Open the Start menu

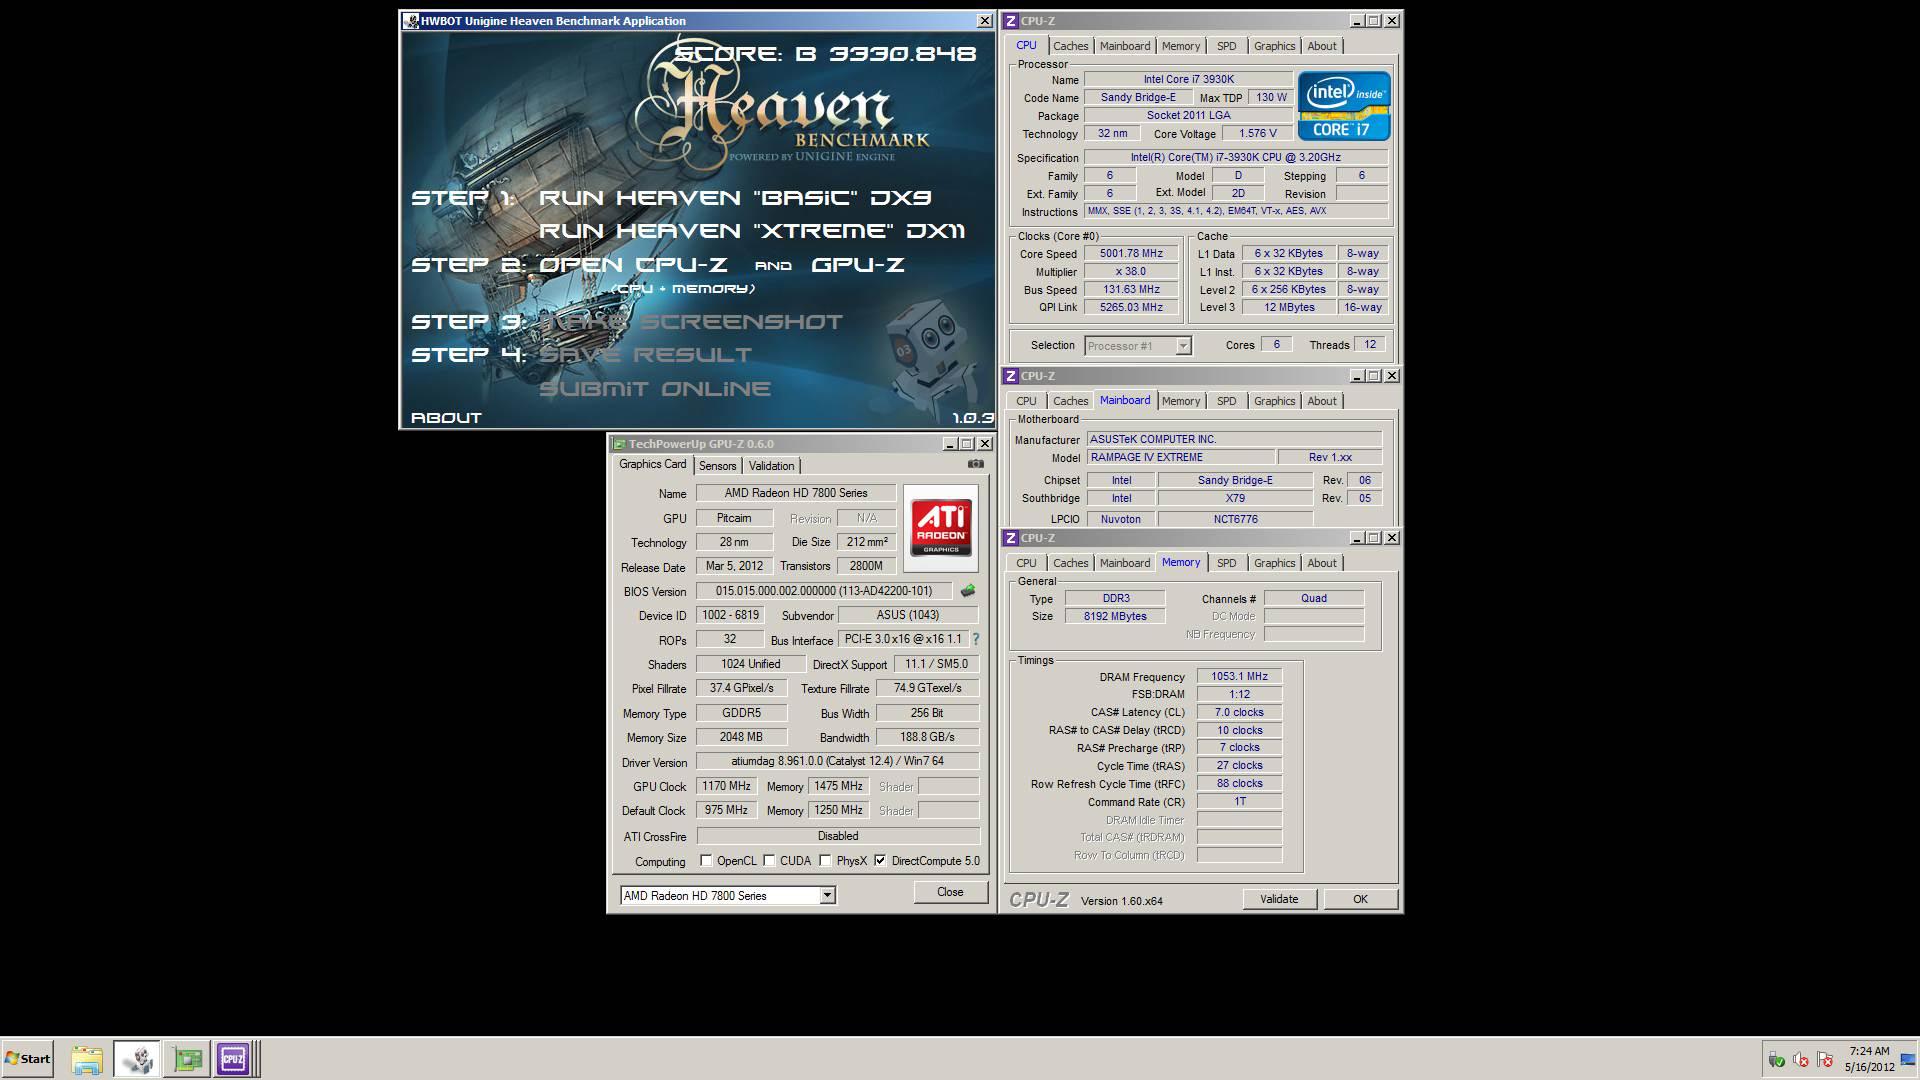[27, 1059]
